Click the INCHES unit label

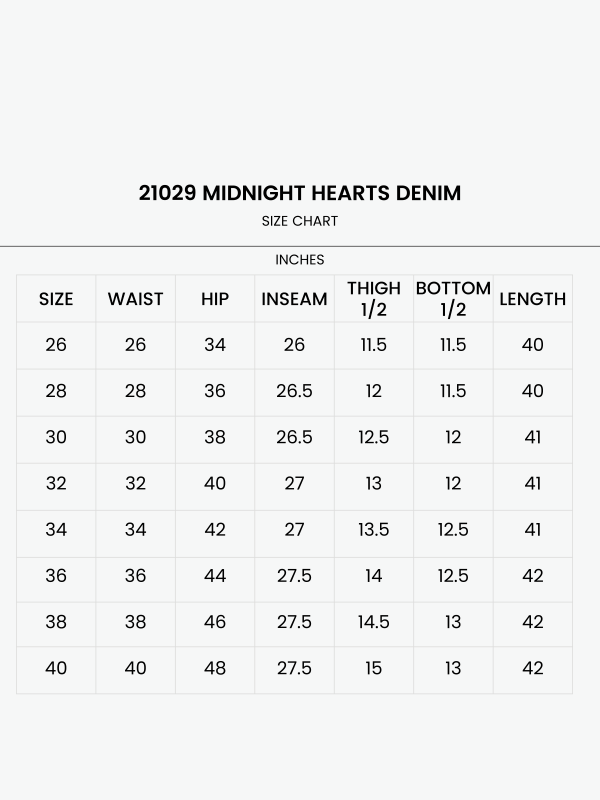[x=299, y=260]
